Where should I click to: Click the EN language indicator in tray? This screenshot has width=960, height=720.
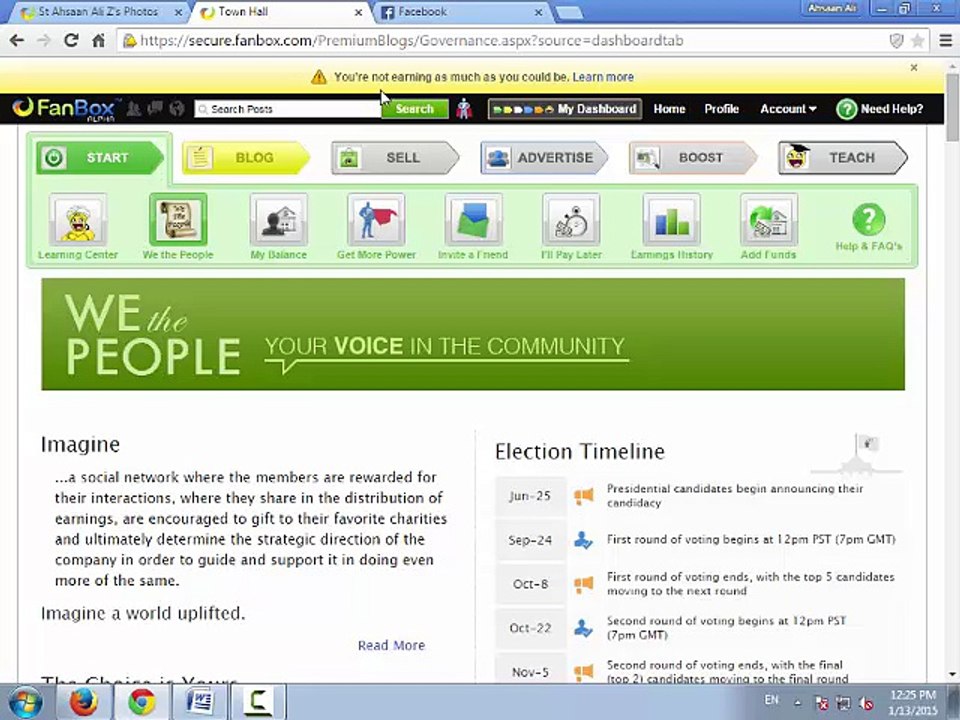(771, 699)
